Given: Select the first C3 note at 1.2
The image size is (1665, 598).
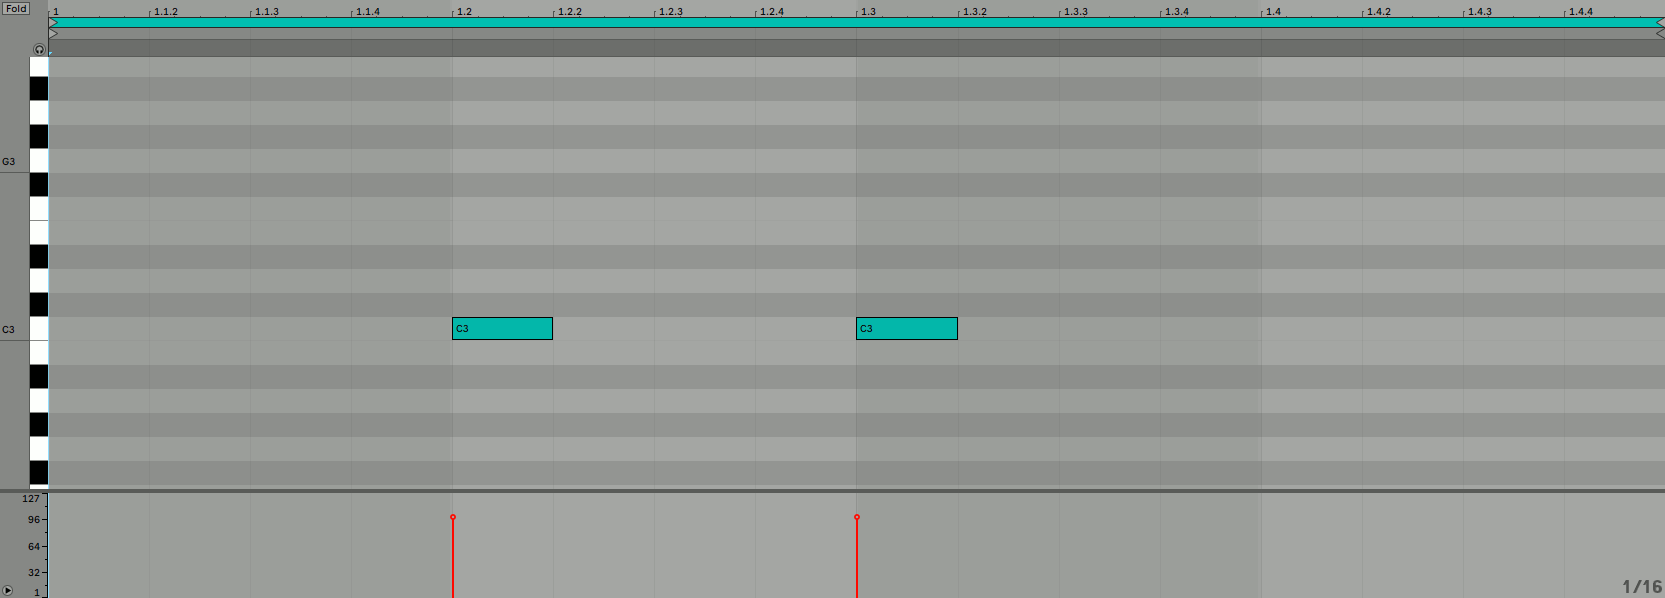Looking at the screenshot, I should 502,328.
